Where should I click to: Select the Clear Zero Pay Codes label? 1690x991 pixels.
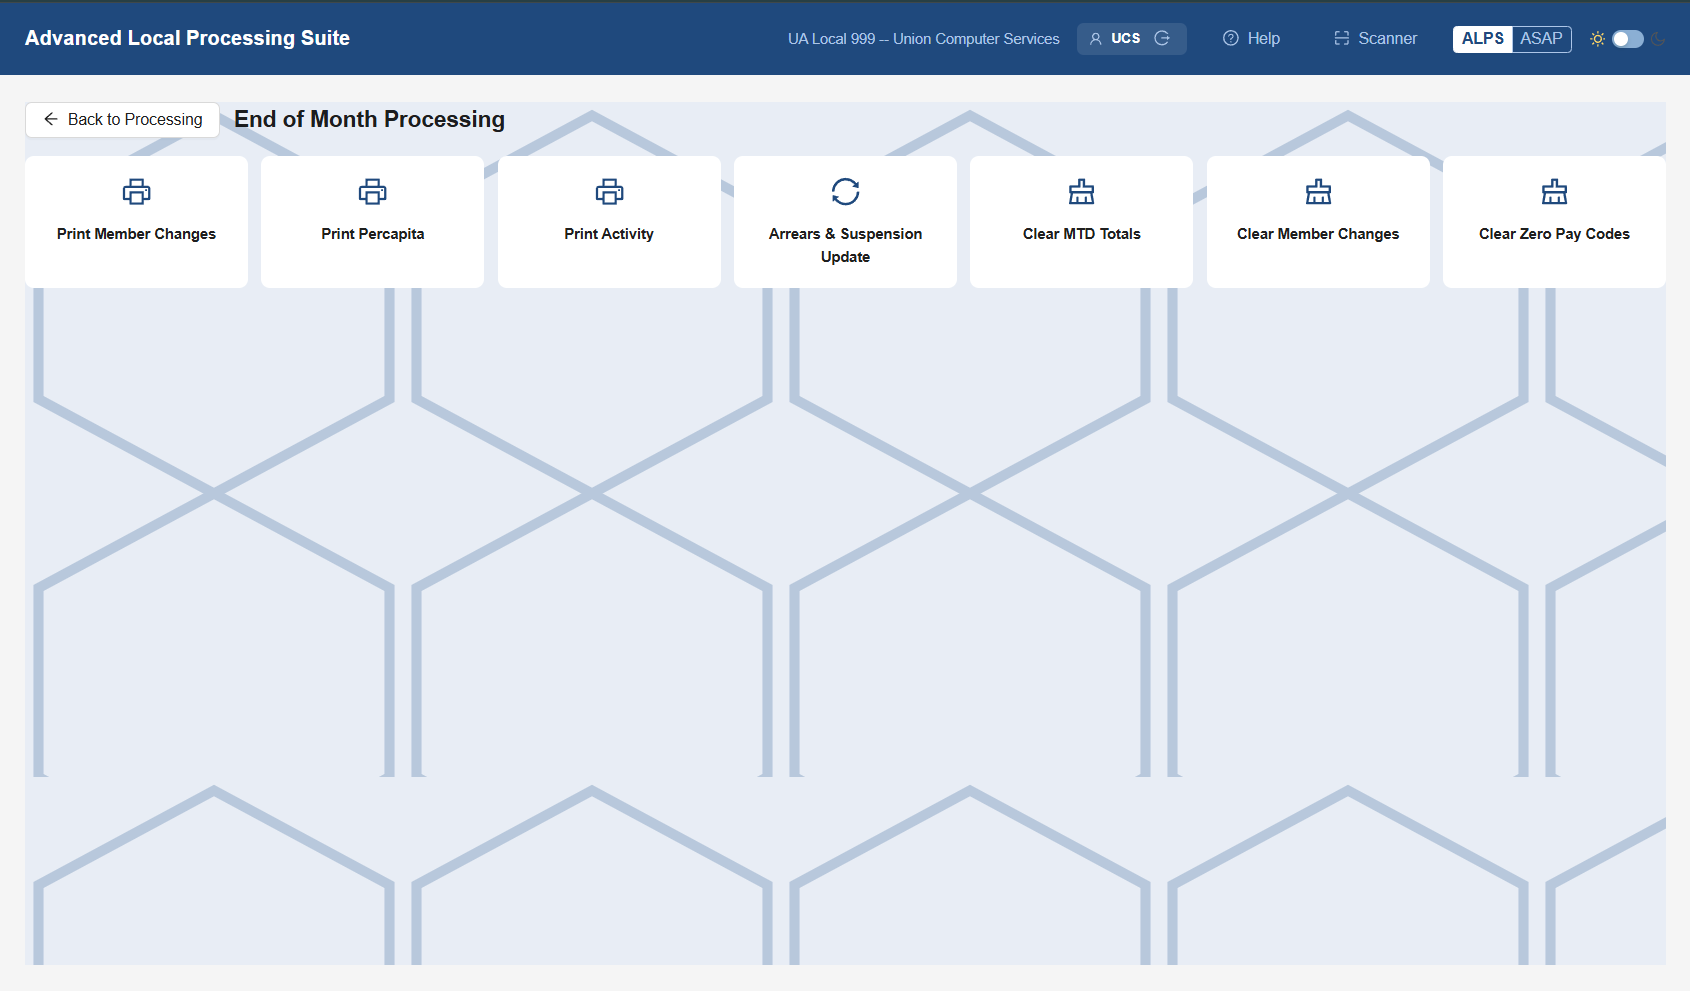[x=1554, y=234]
